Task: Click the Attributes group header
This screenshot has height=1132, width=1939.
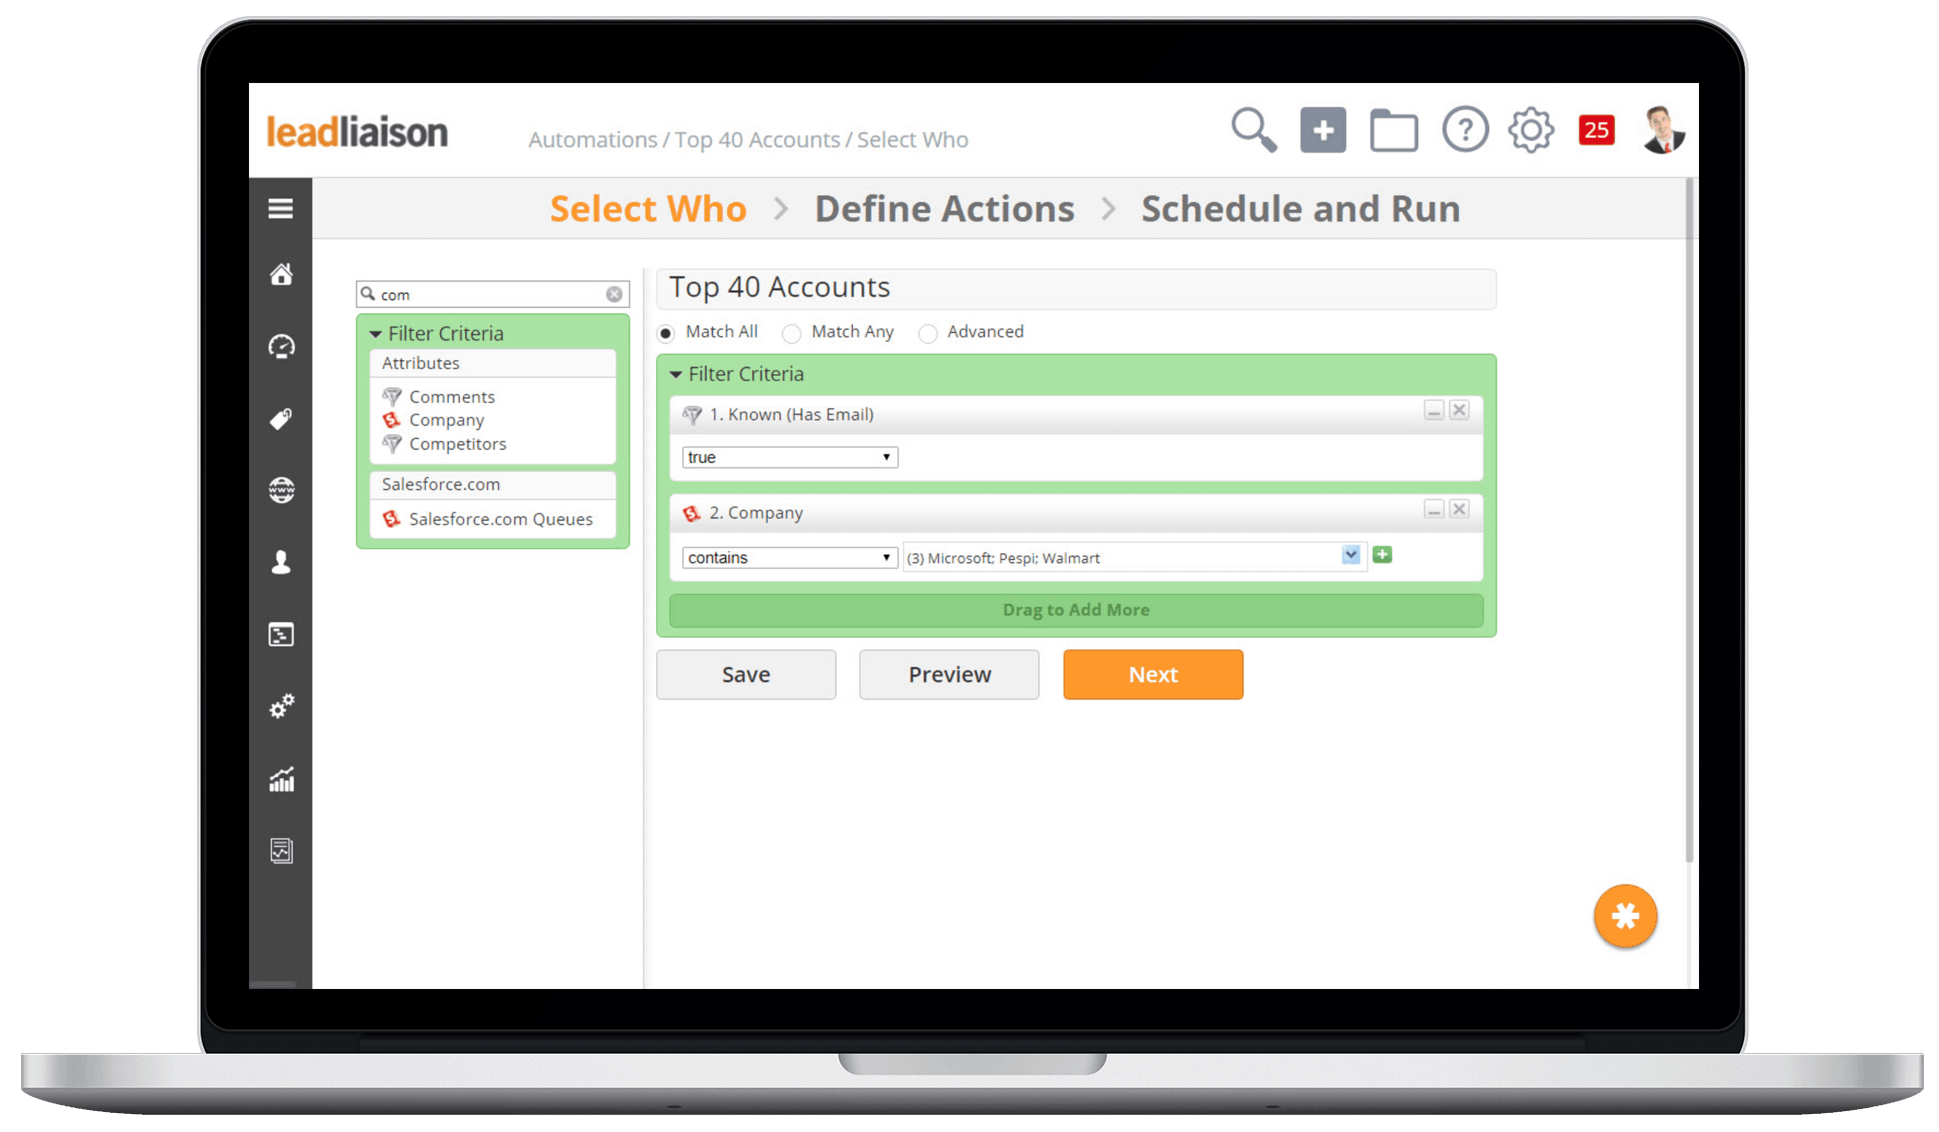Action: click(x=493, y=363)
